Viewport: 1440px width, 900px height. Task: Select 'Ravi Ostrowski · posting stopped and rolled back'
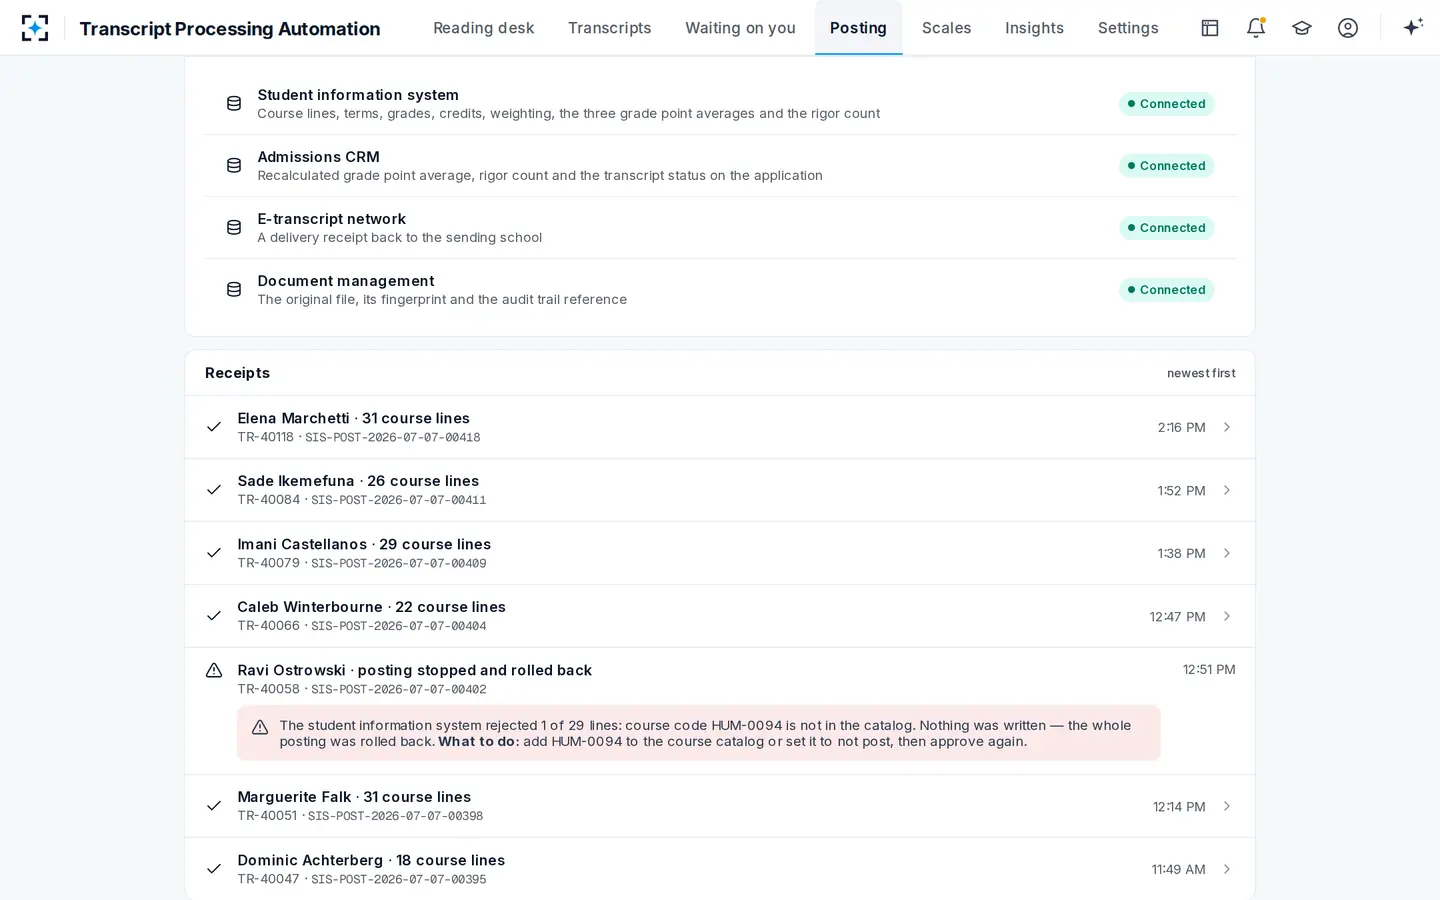point(414,670)
